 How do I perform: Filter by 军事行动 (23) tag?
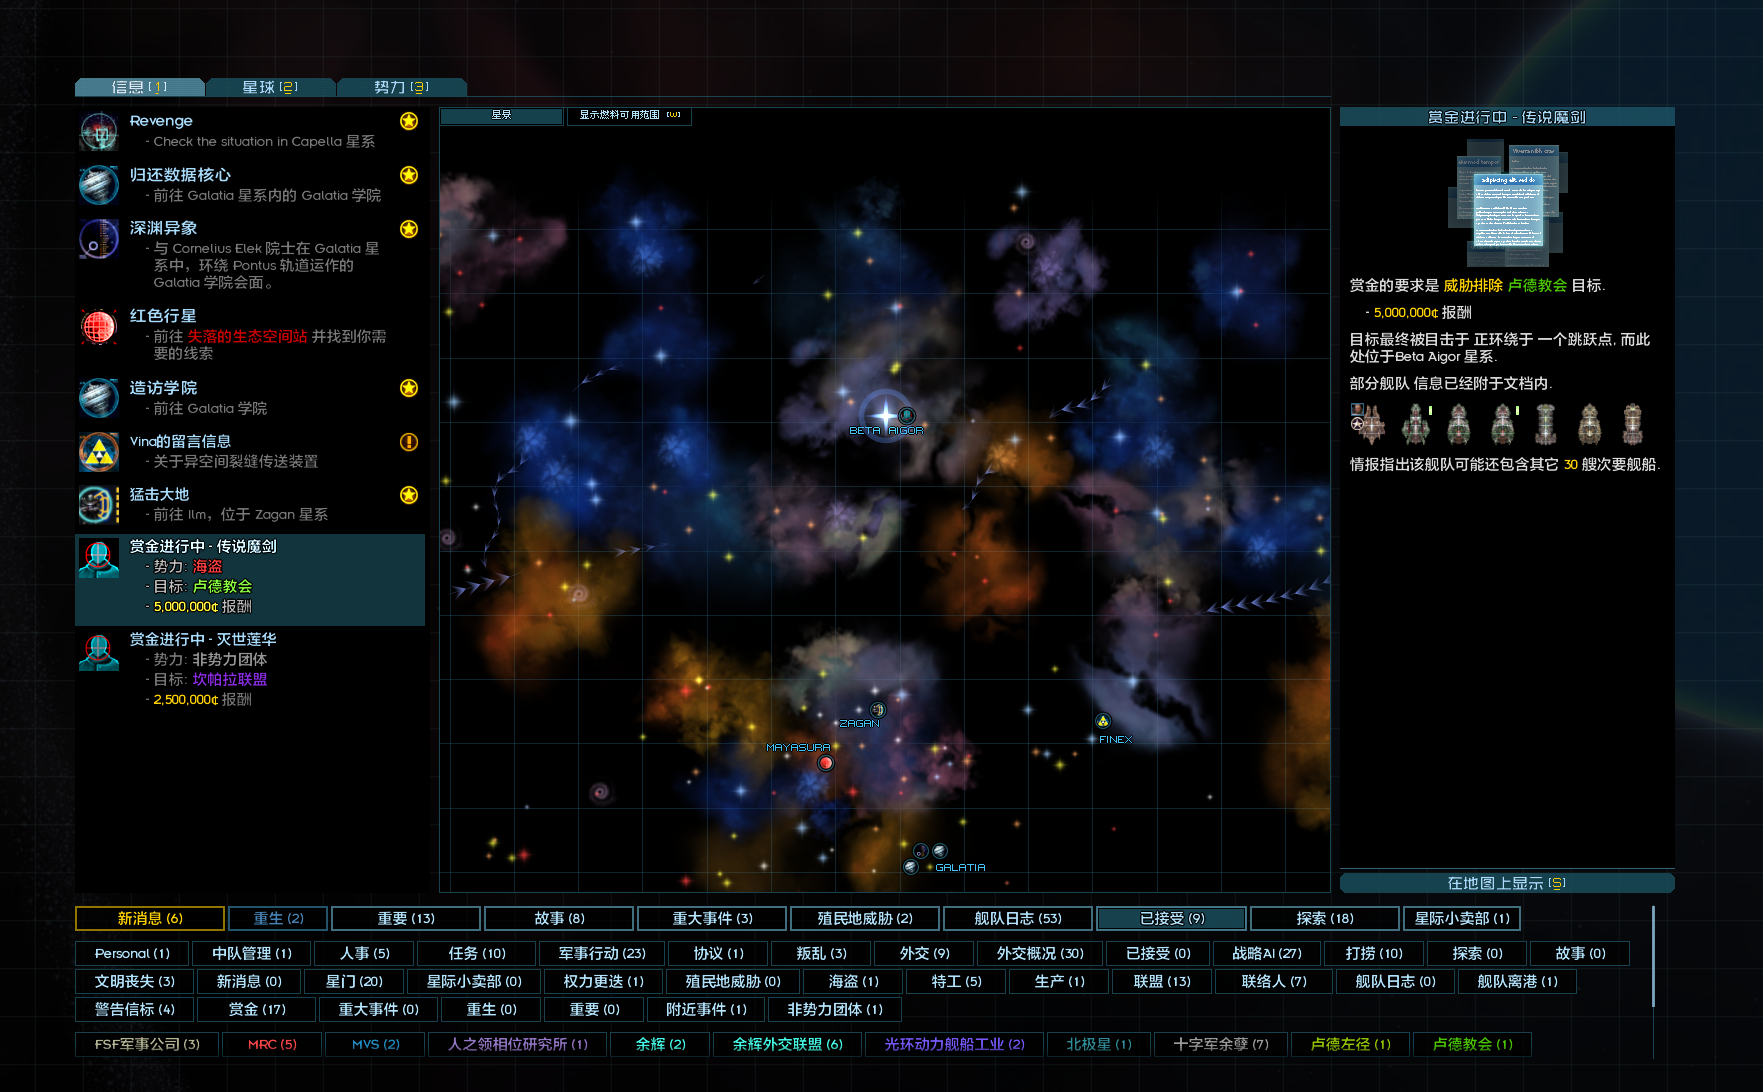tap(602, 953)
